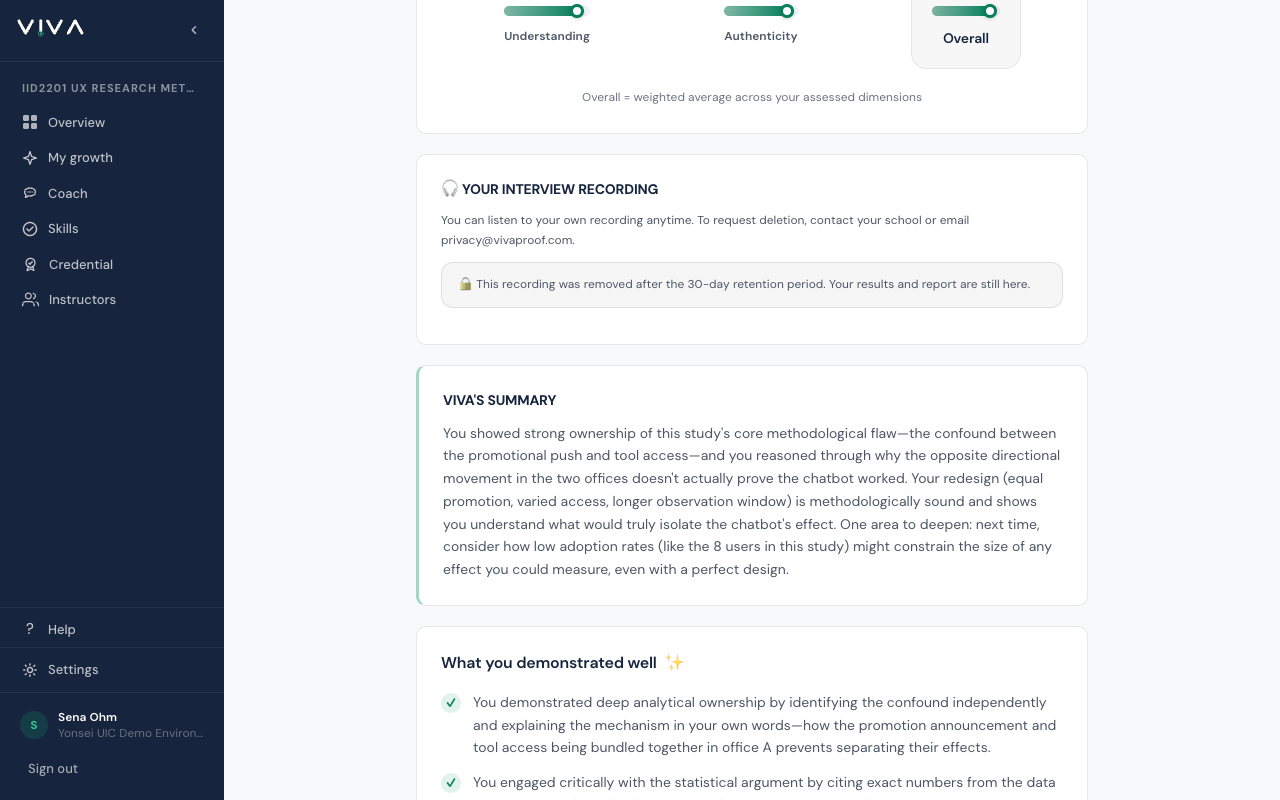The height and width of the screenshot is (800, 1280).
Task: Click the Help question mark icon
Action: (30, 629)
